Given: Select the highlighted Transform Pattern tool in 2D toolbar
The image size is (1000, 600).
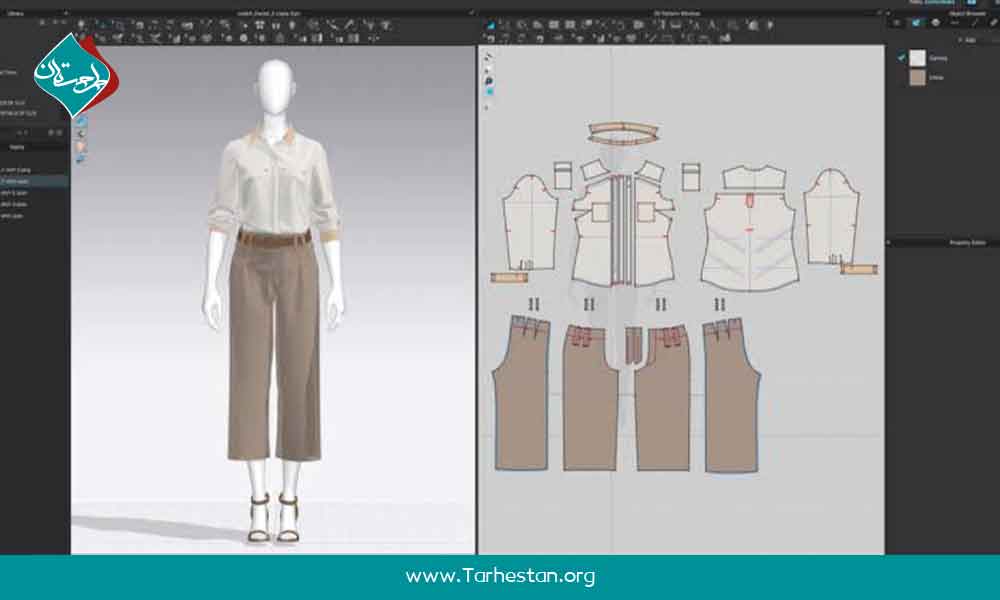Looking at the screenshot, I should 491,24.
